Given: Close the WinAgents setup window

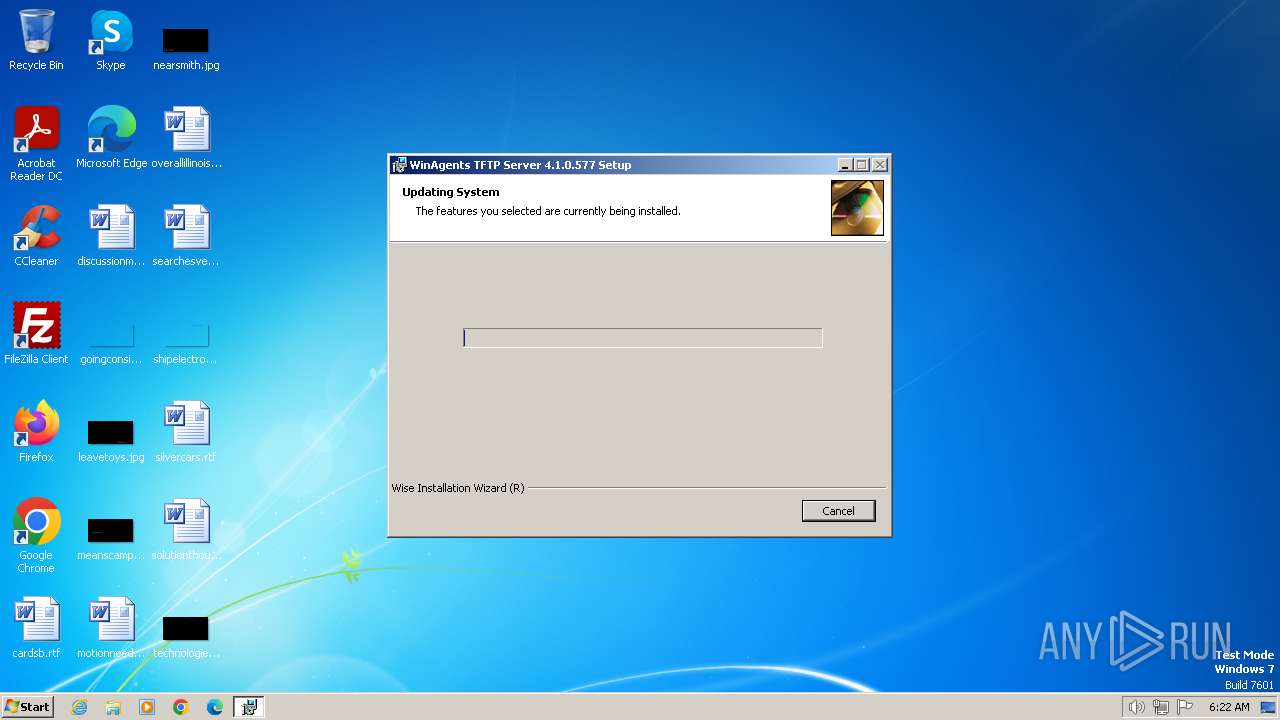Looking at the screenshot, I should (880, 165).
